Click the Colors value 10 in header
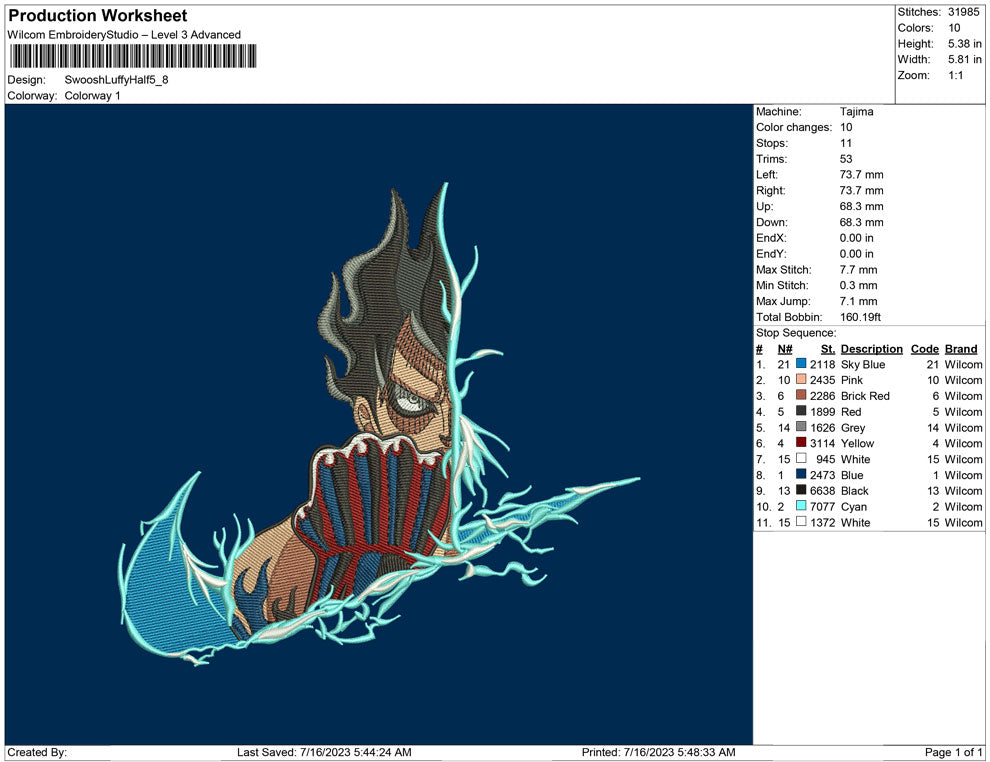The image size is (990, 762). tap(954, 28)
